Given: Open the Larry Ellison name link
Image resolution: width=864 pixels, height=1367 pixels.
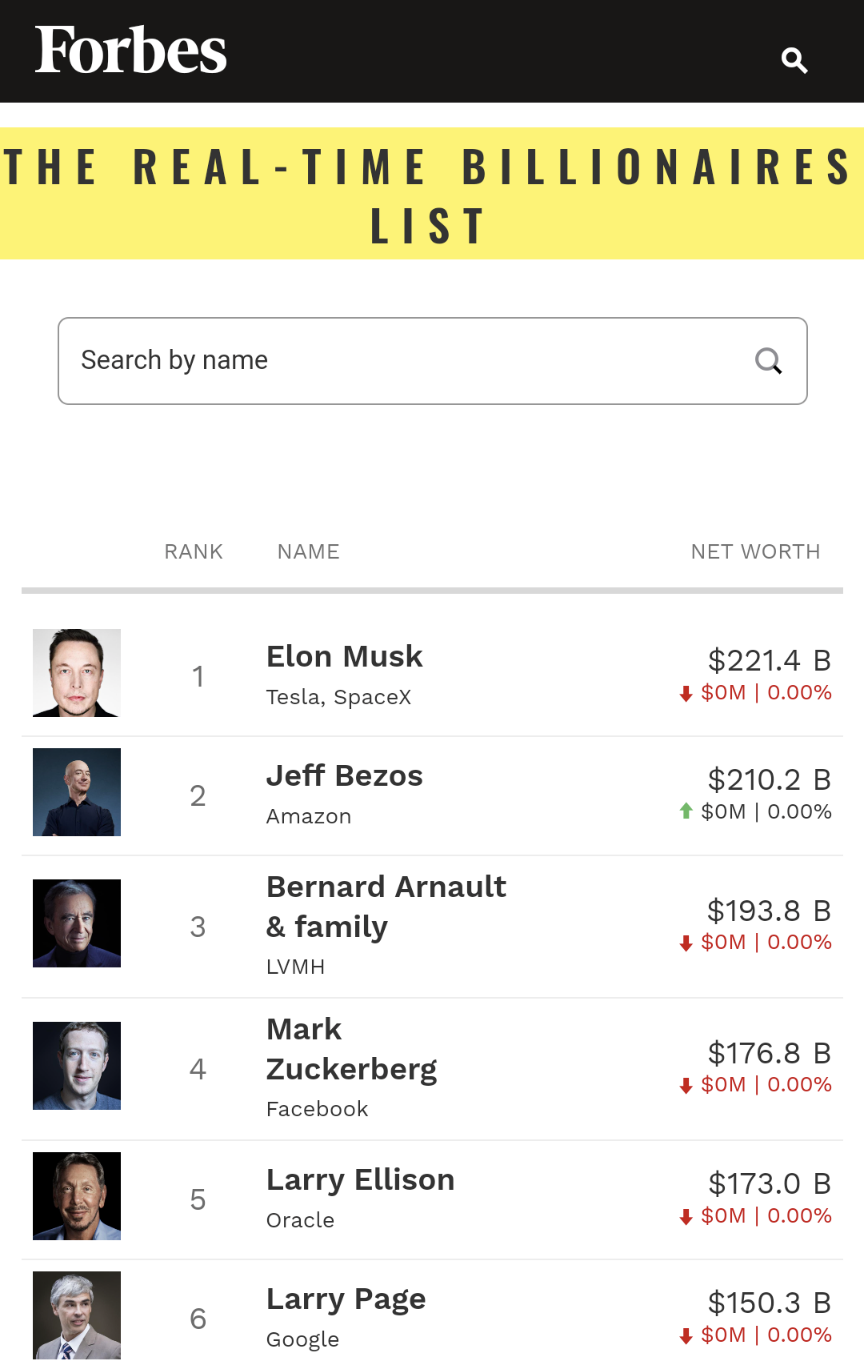Looking at the screenshot, I should pos(360,1180).
